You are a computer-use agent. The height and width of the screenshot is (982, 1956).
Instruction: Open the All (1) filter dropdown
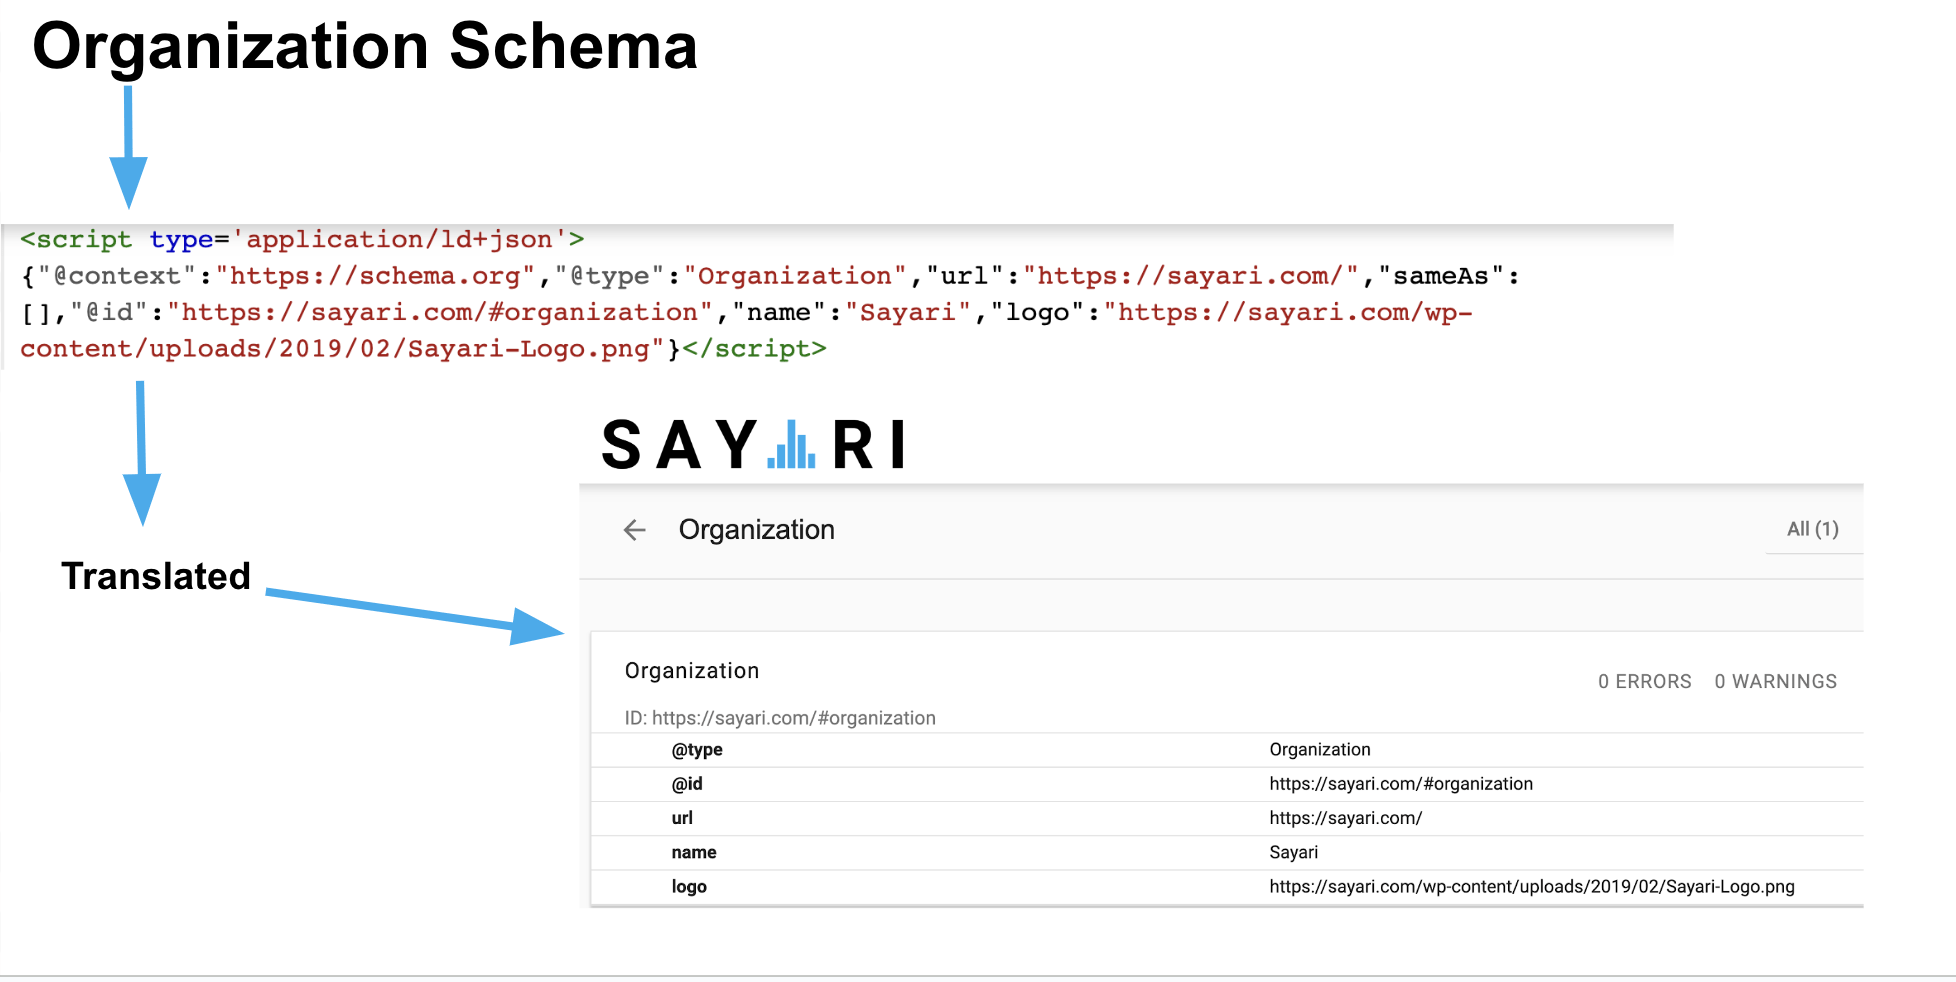pyautogui.click(x=1812, y=529)
